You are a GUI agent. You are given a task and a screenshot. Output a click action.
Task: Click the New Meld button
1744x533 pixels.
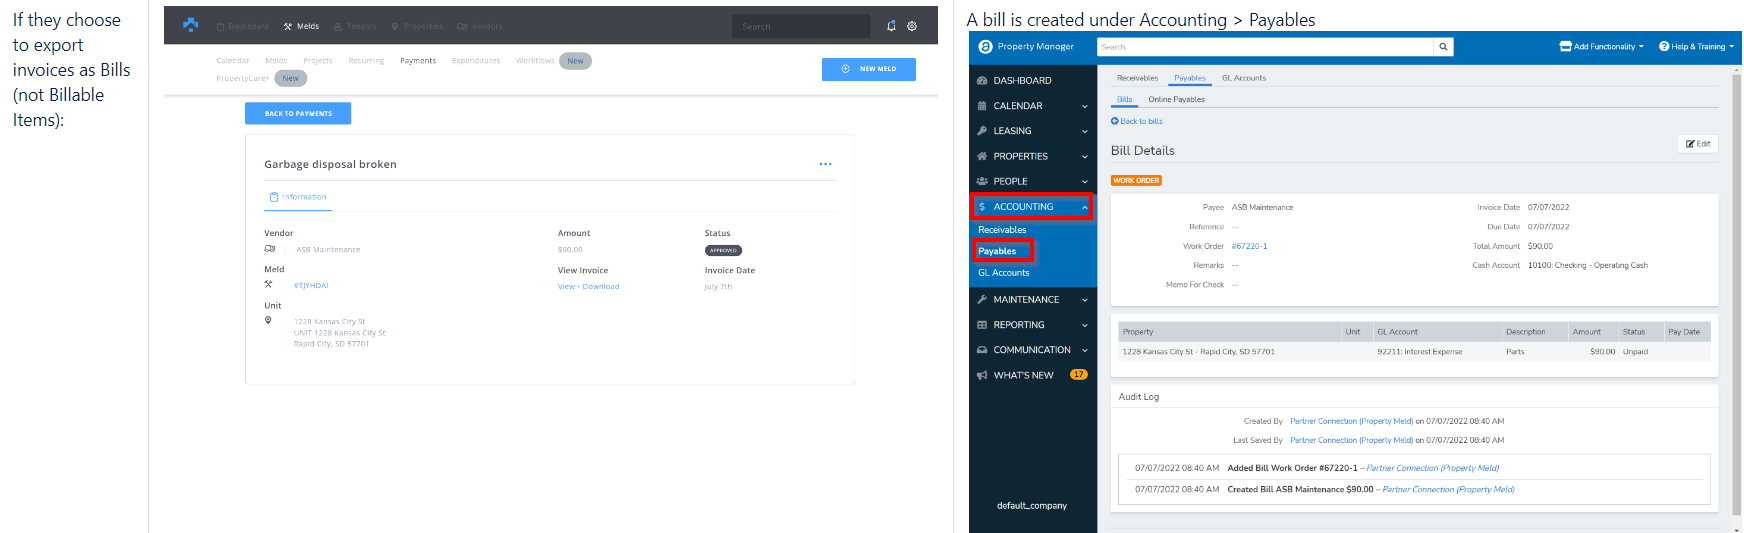[869, 69]
